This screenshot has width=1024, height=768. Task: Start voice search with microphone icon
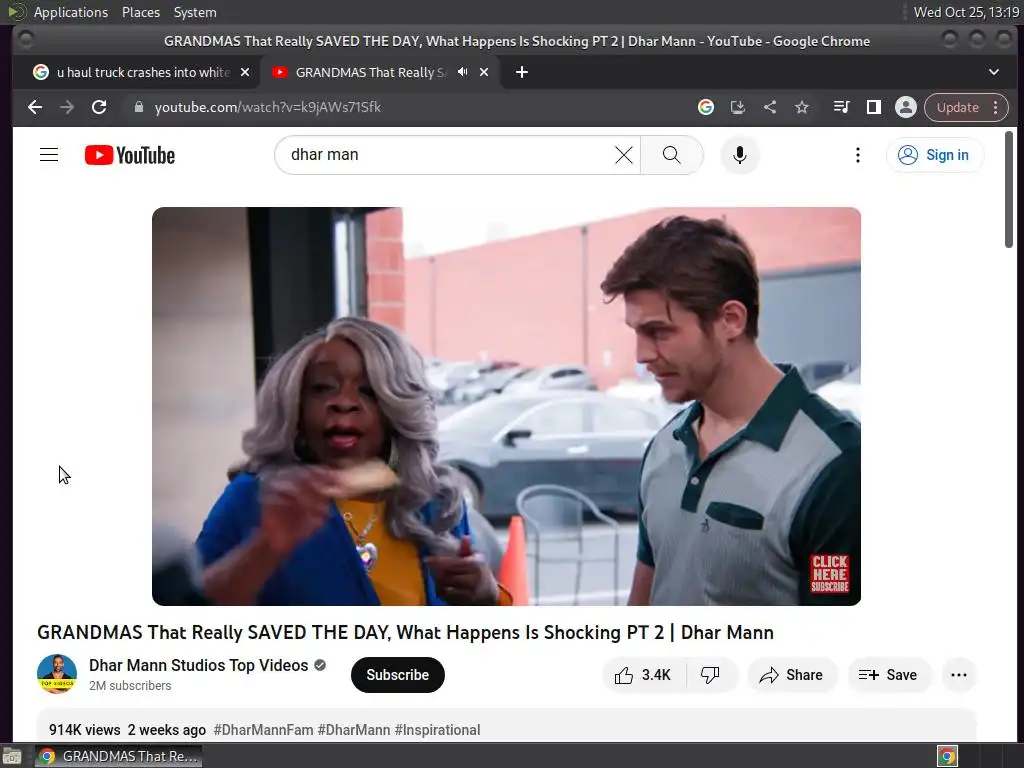coord(739,155)
